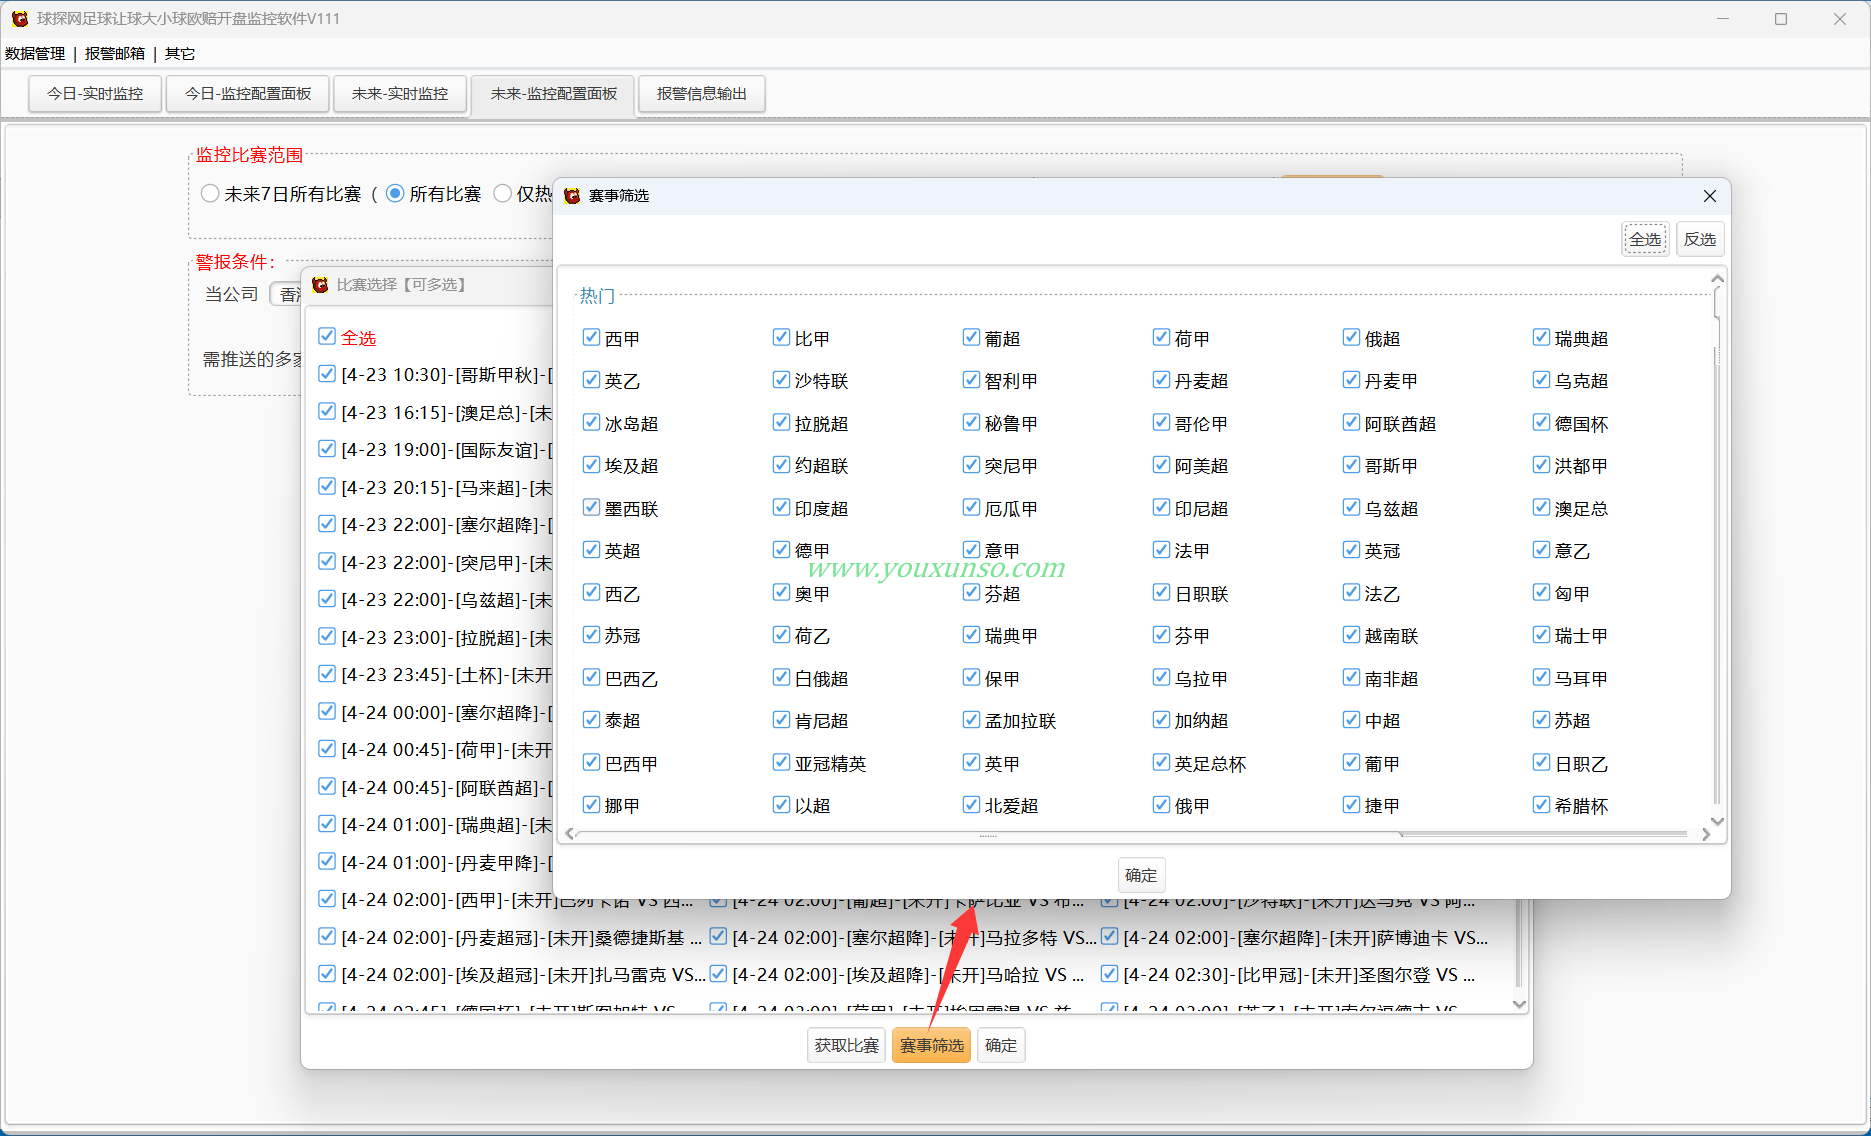The height and width of the screenshot is (1136, 1871).
Task: Toggle the 法甲 checkbox
Action: click(x=1161, y=550)
